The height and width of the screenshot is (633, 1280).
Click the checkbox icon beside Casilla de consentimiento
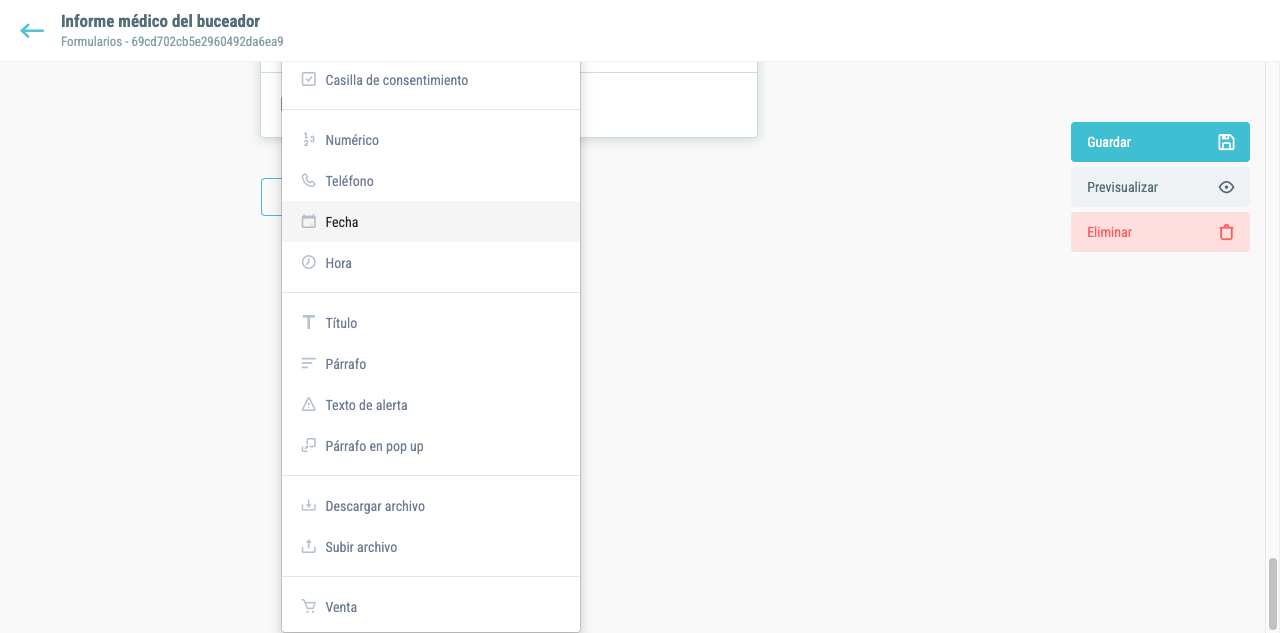tap(309, 79)
